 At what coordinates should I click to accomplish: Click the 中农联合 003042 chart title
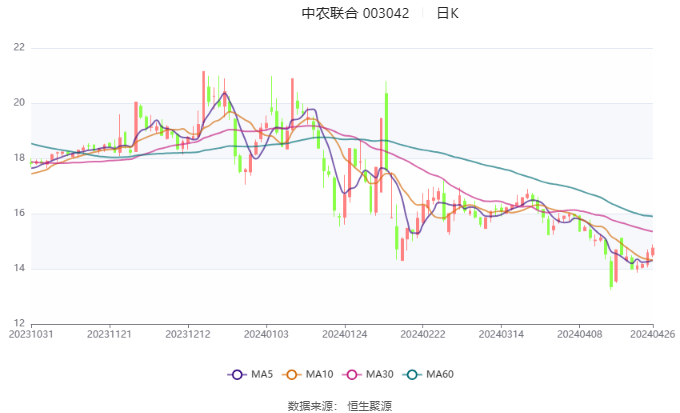355,14
